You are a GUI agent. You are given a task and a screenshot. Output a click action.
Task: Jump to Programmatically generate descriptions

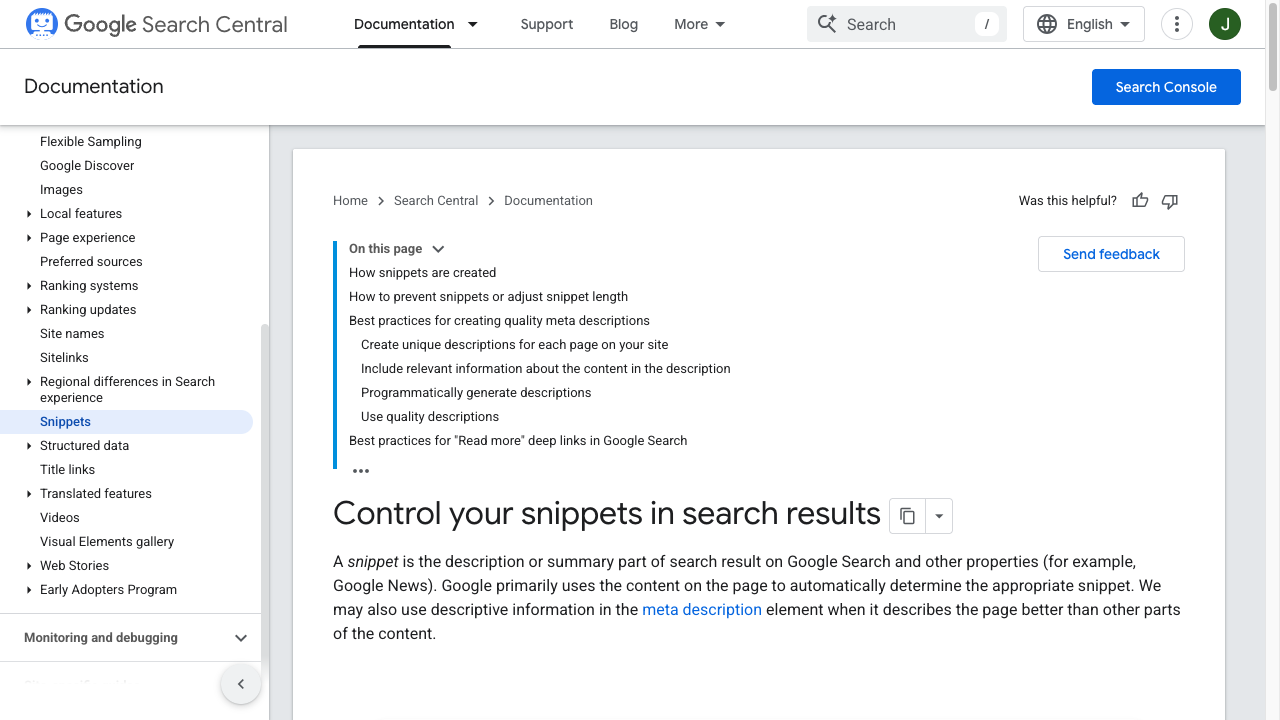[x=476, y=393]
